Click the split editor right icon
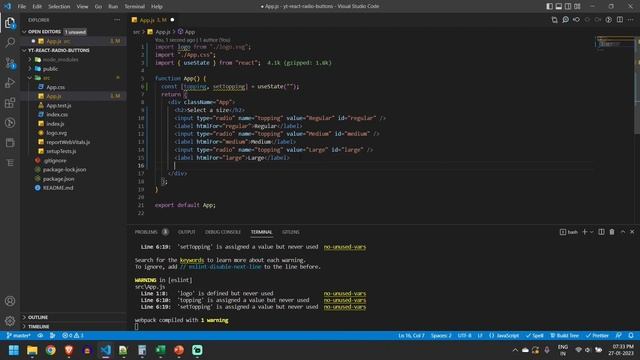 pyautogui.click(x=620, y=20)
